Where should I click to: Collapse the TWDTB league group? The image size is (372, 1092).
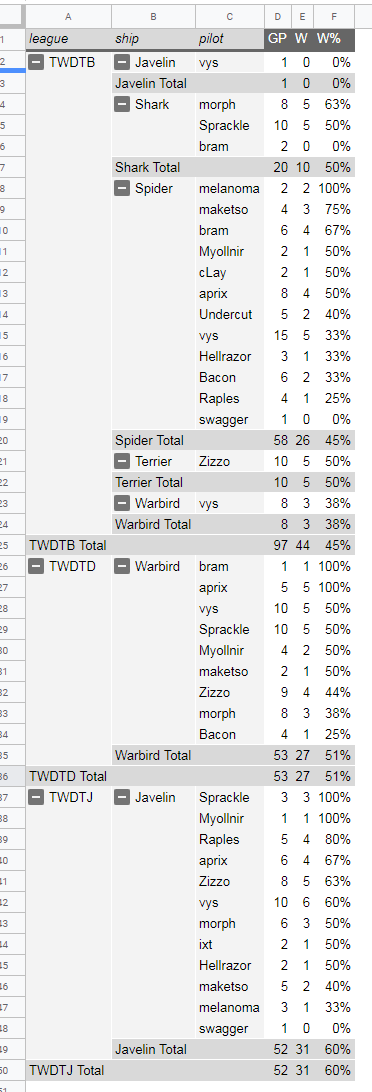point(37,63)
